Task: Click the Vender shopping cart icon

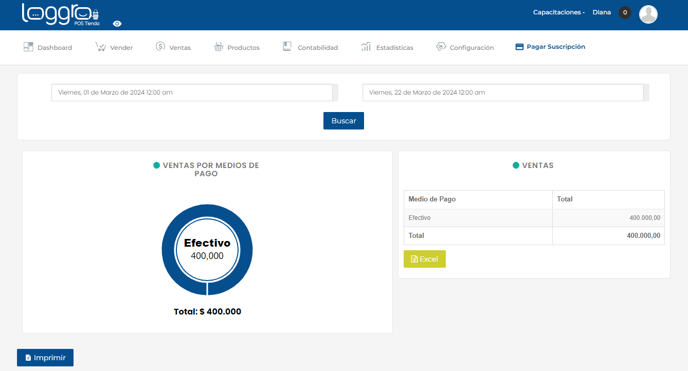Action: pos(100,47)
